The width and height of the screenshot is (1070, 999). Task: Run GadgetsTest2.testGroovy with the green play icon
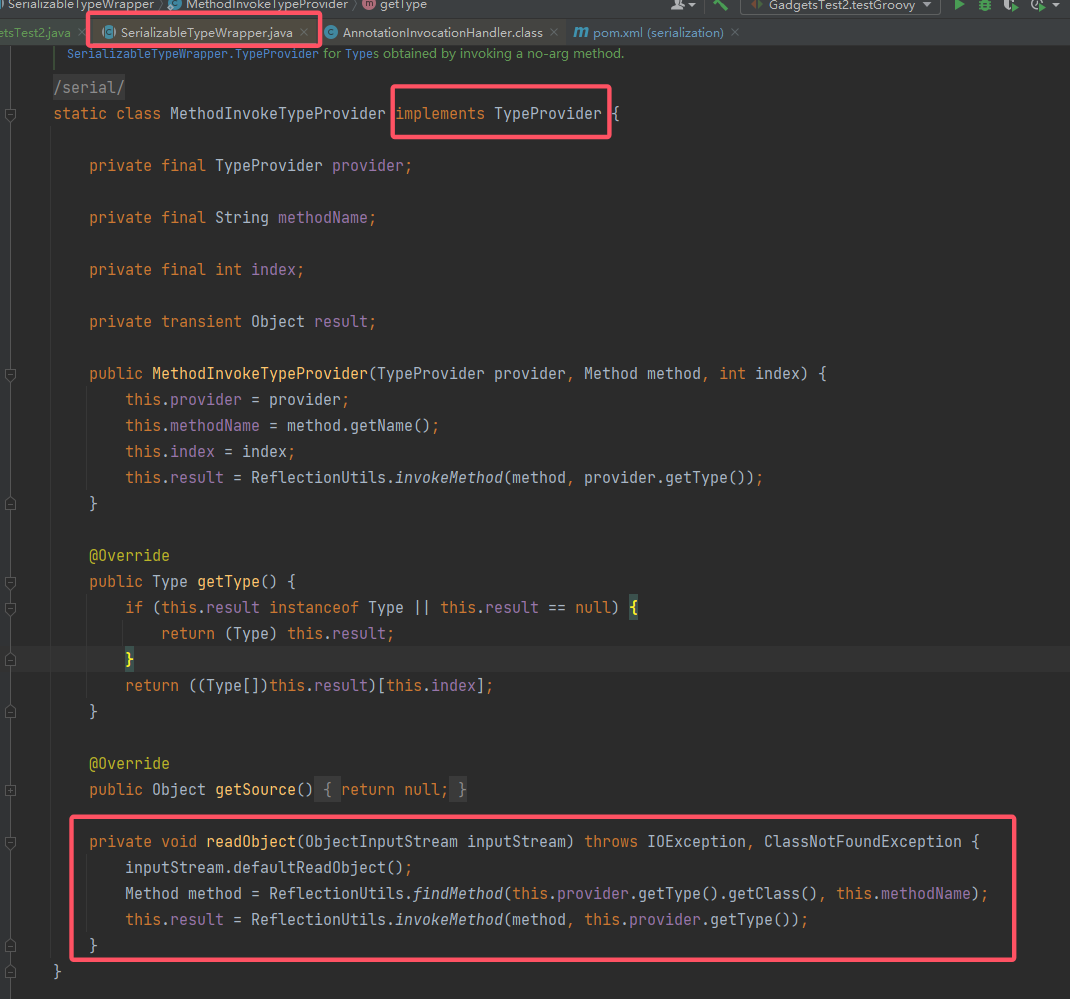pyautogui.click(x=959, y=5)
